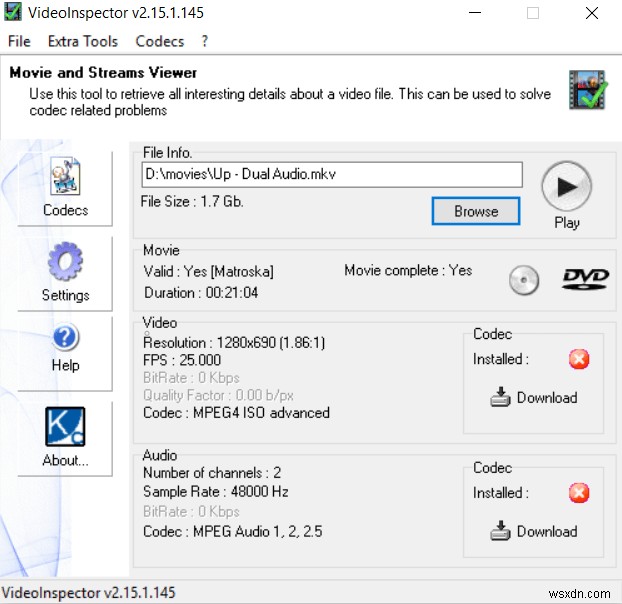Open the Help question mark icon
Screen dimensions: 622x604
(x=65, y=337)
